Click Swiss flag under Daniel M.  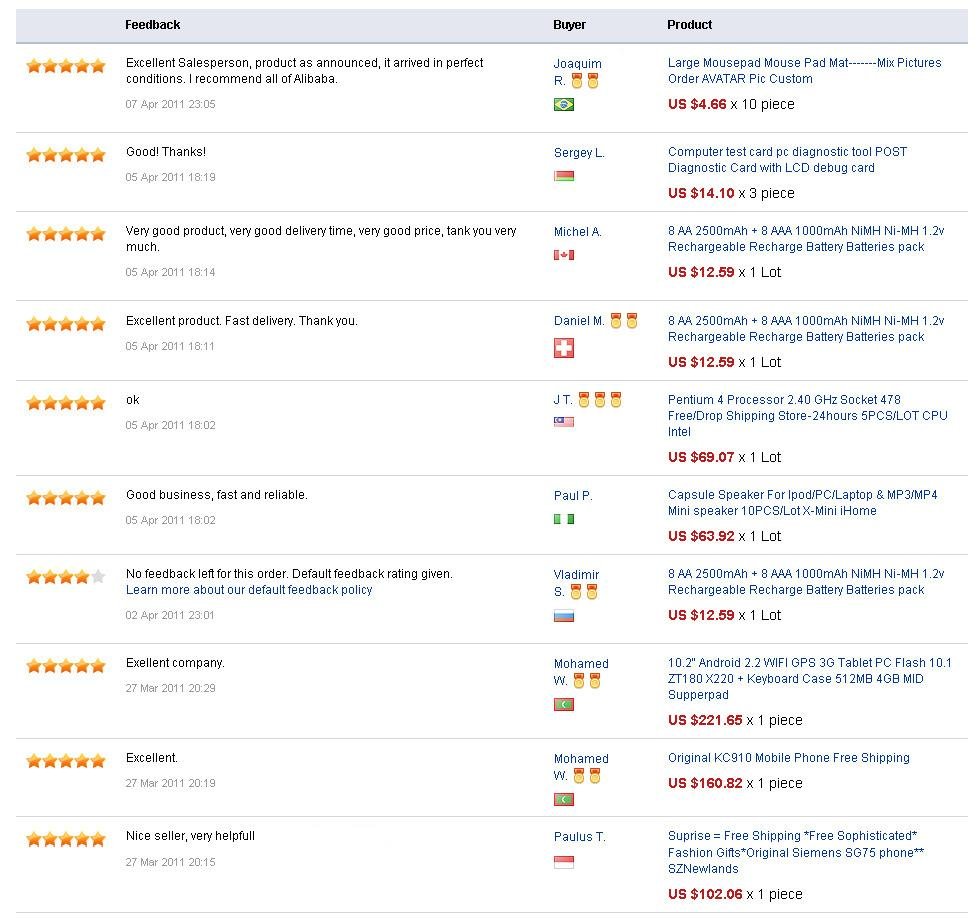click(x=564, y=348)
